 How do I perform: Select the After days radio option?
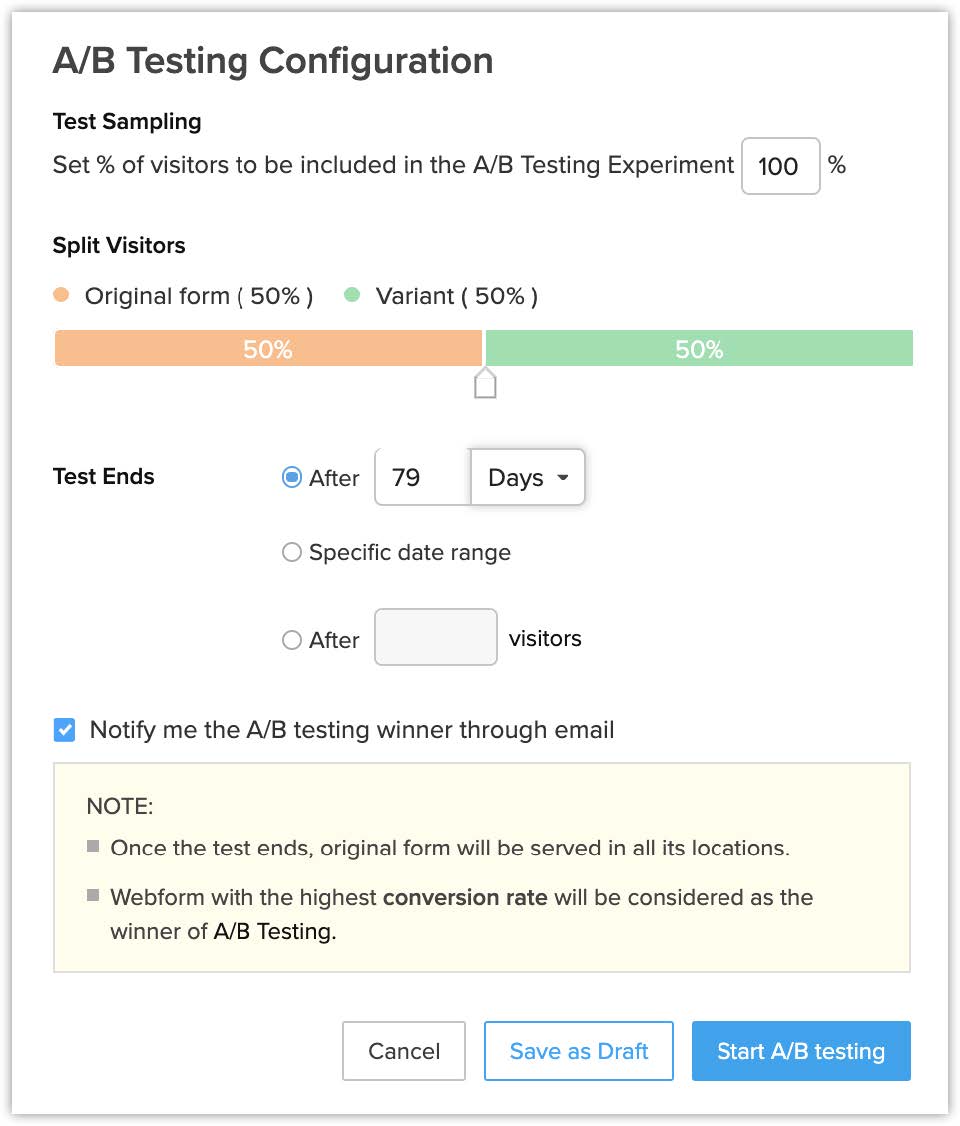point(292,478)
